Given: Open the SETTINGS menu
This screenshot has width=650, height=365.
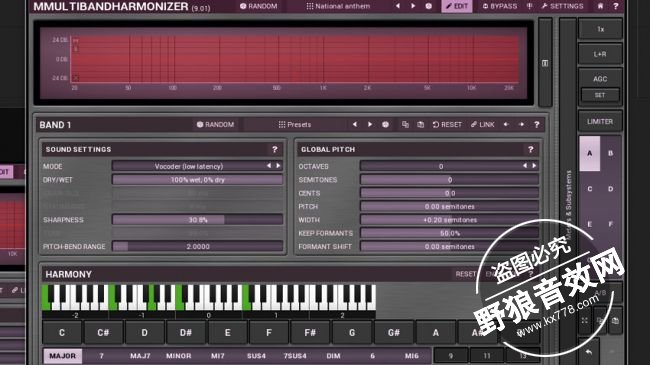Looking at the screenshot, I should click(x=563, y=6).
